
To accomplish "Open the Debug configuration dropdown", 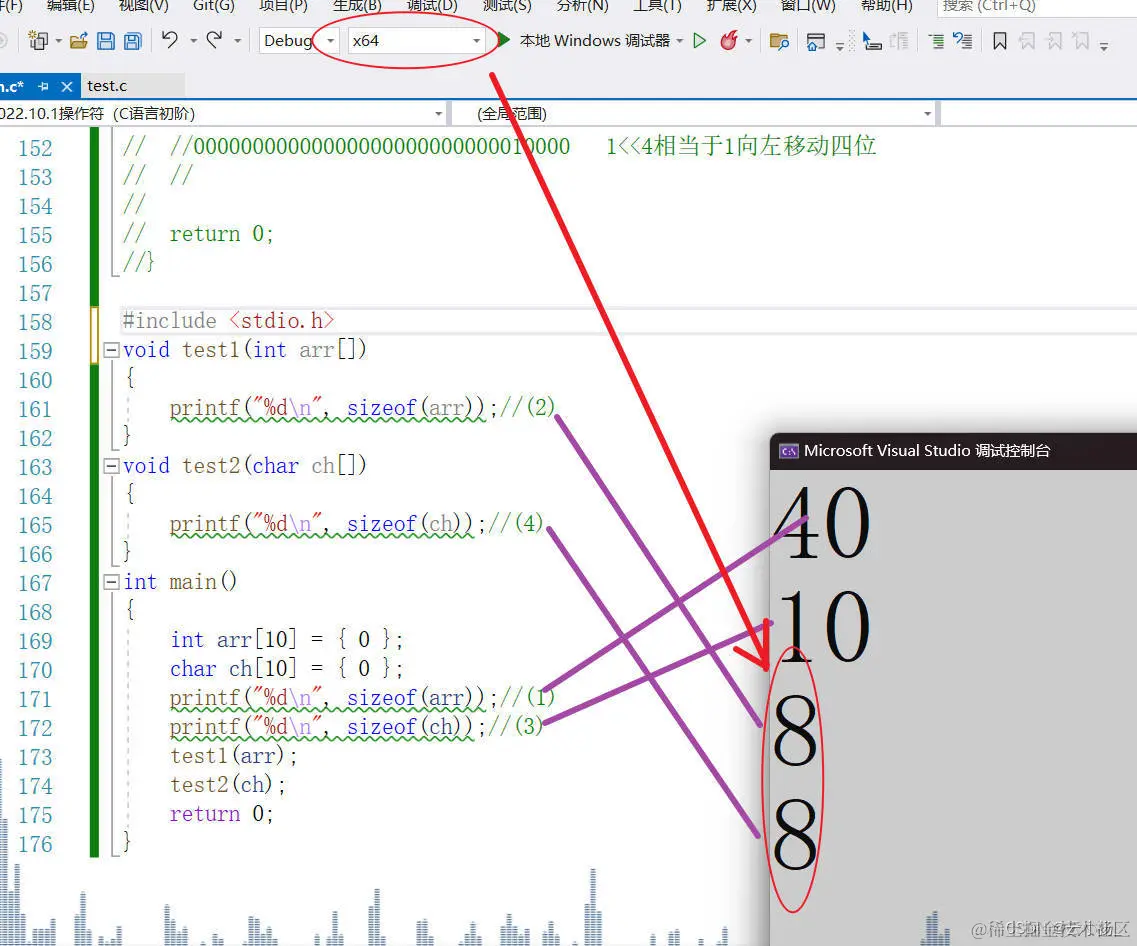I will click(x=299, y=41).
